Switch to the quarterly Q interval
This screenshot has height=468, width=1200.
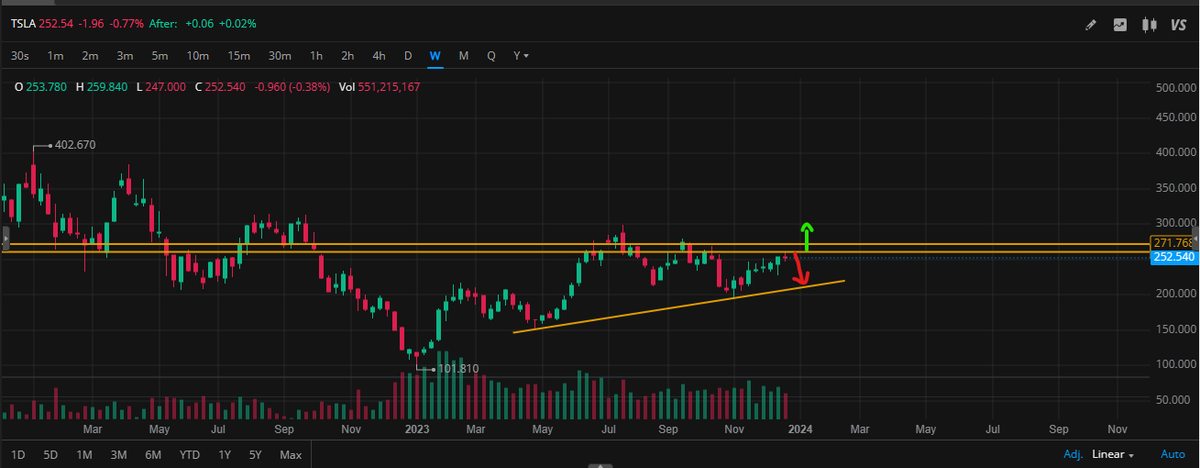coord(491,55)
